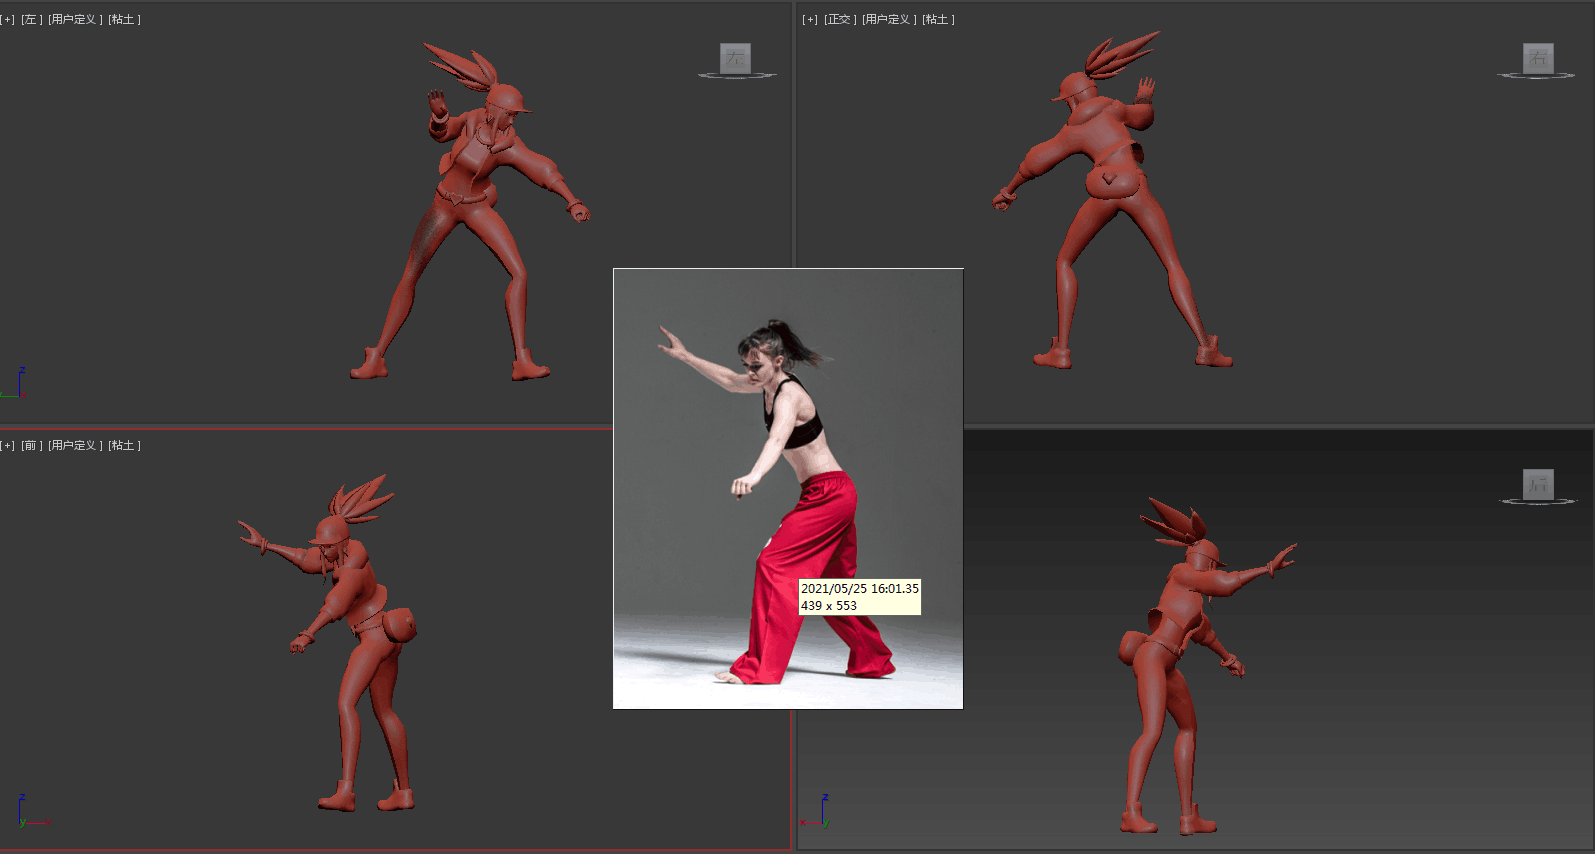Click 用户定义 in the top-left viewport
This screenshot has width=1595, height=854.
[75, 20]
